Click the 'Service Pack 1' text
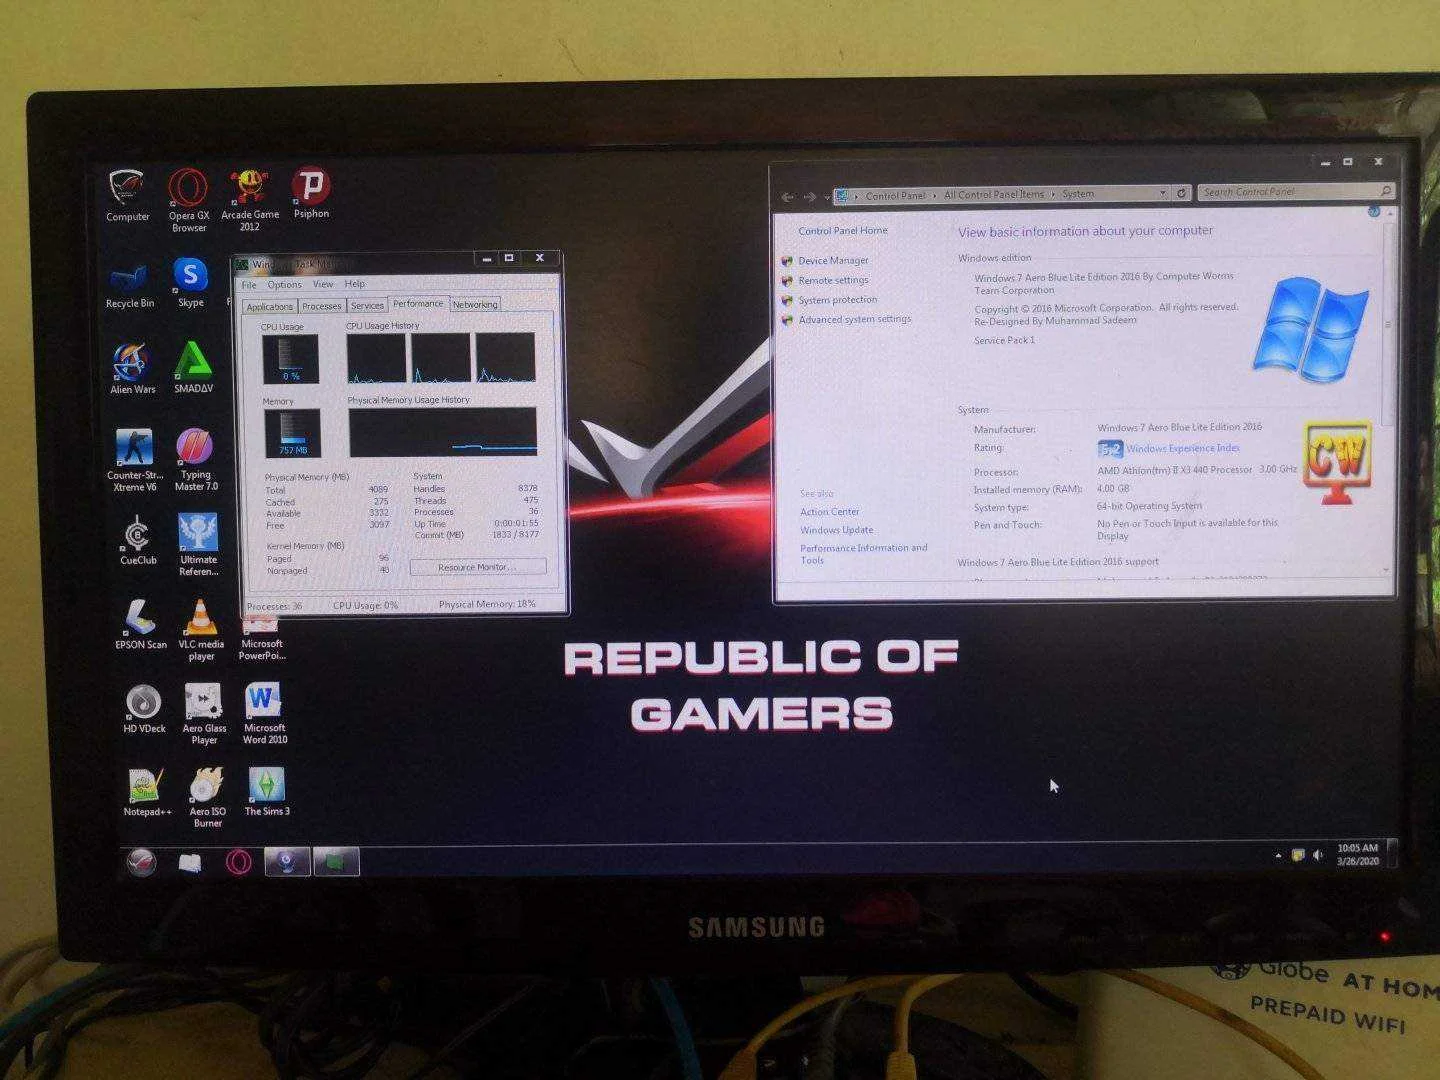Viewport: 1440px width, 1080px height. [1004, 341]
